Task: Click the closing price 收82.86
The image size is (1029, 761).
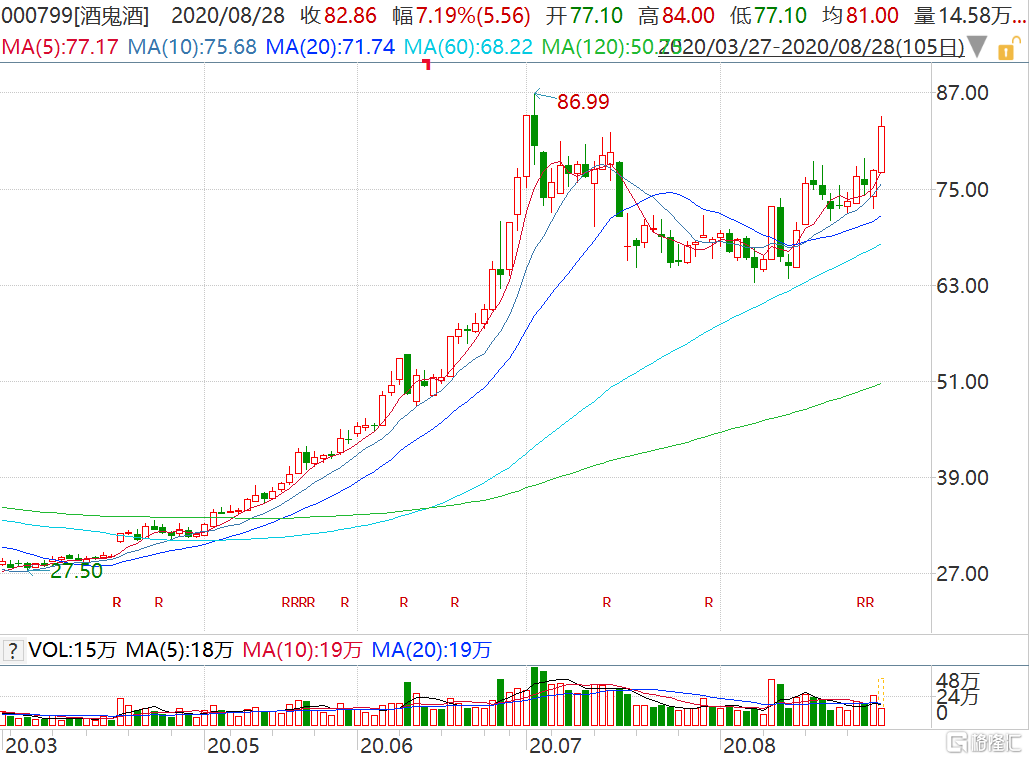Action: (x=339, y=16)
